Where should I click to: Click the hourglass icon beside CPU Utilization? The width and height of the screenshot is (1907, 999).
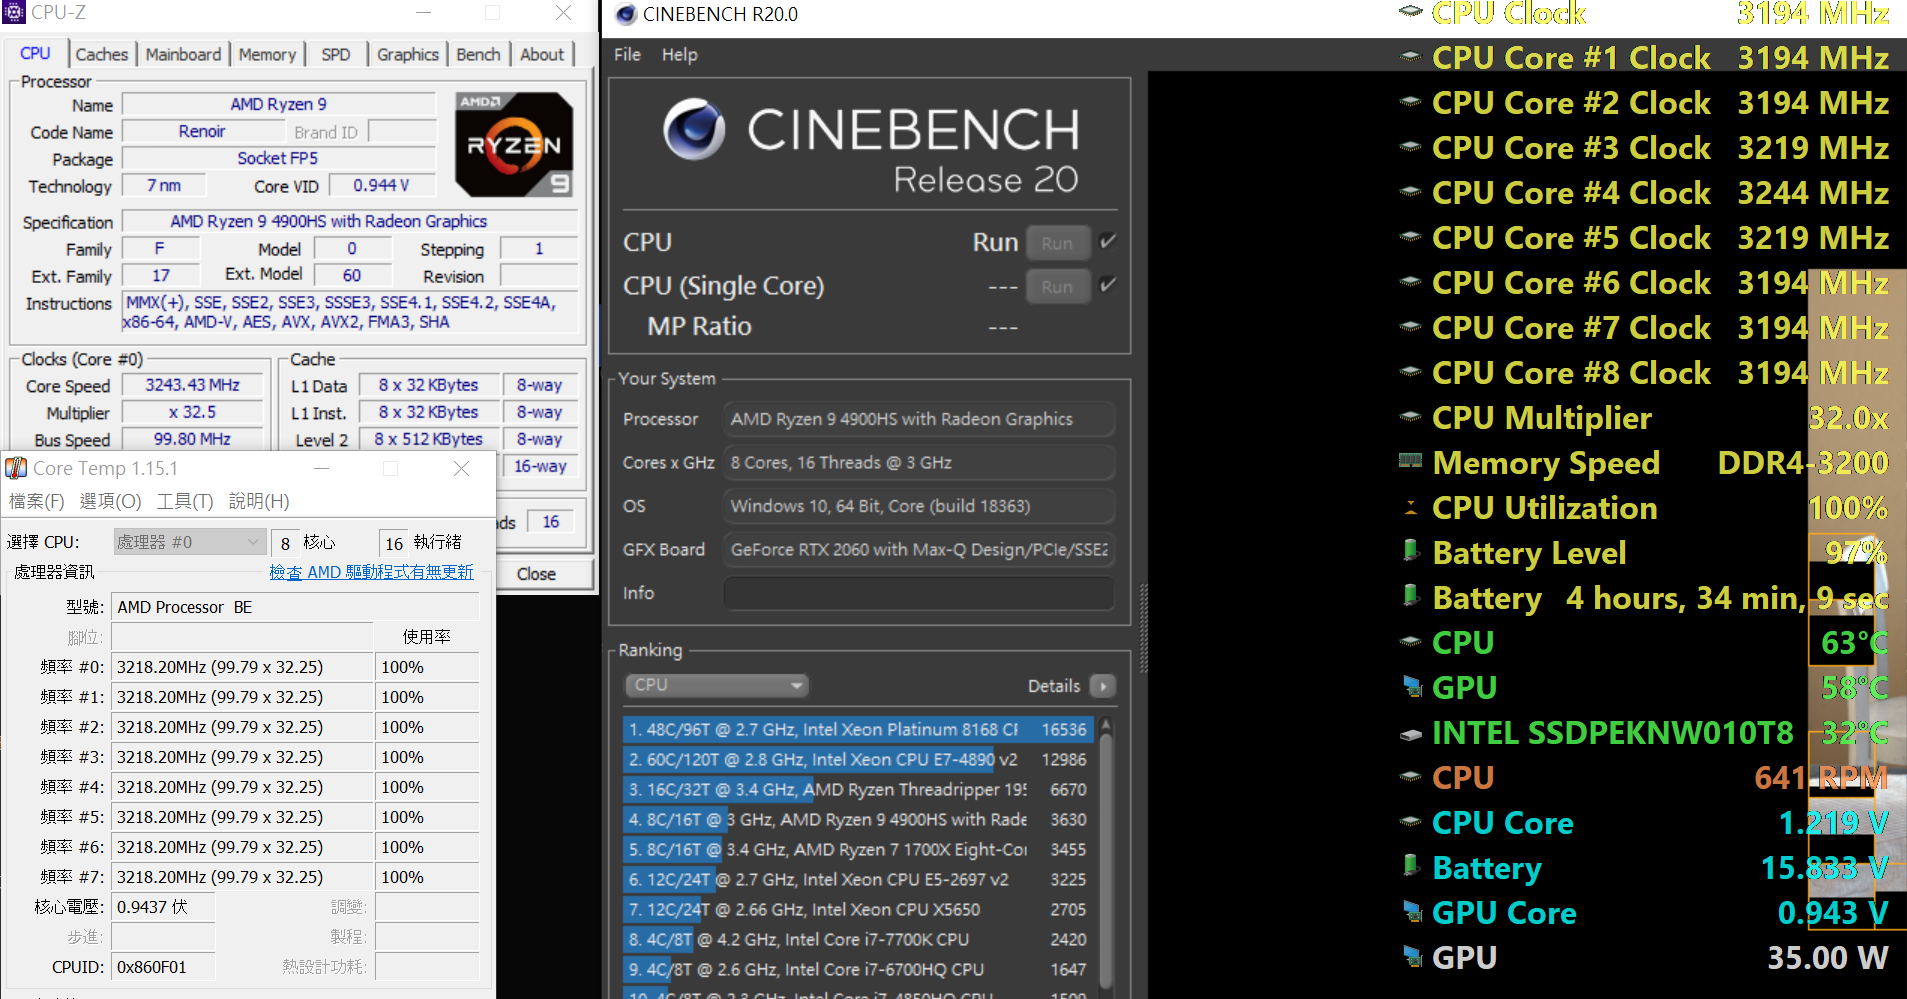[1411, 508]
